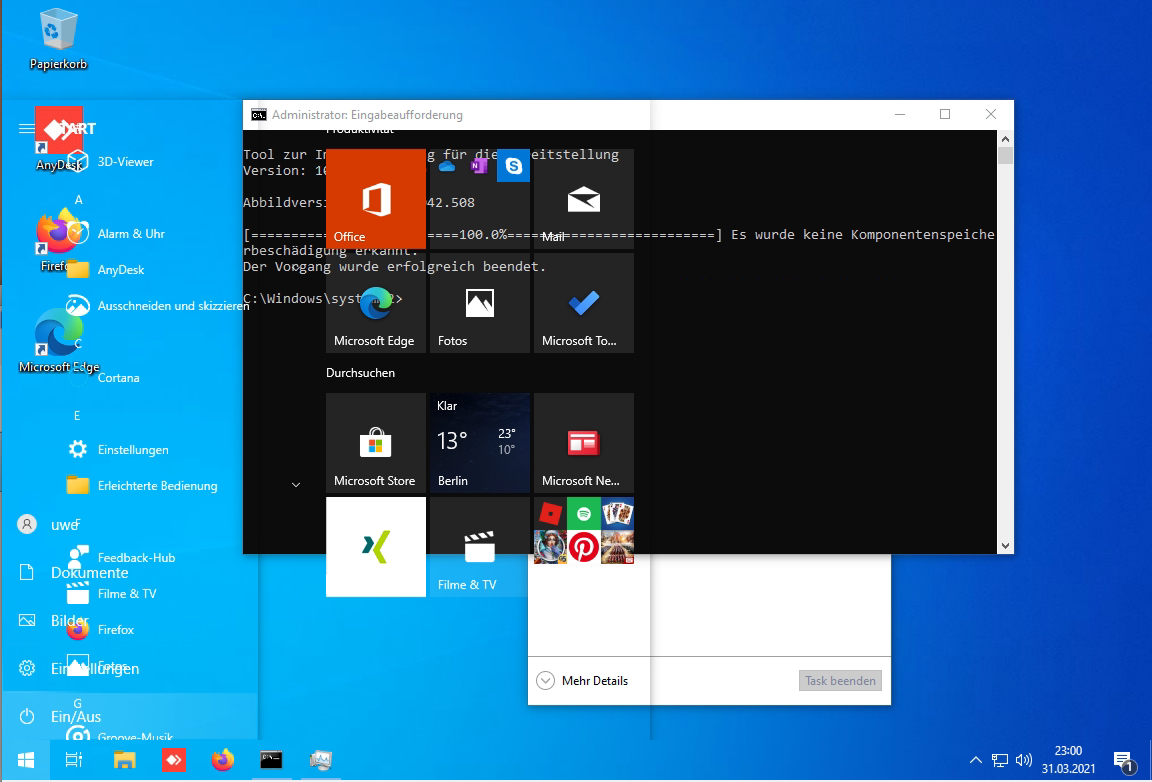Click the command prompt title bar icon
This screenshot has height=782, width=1152.
click(259, 115)
